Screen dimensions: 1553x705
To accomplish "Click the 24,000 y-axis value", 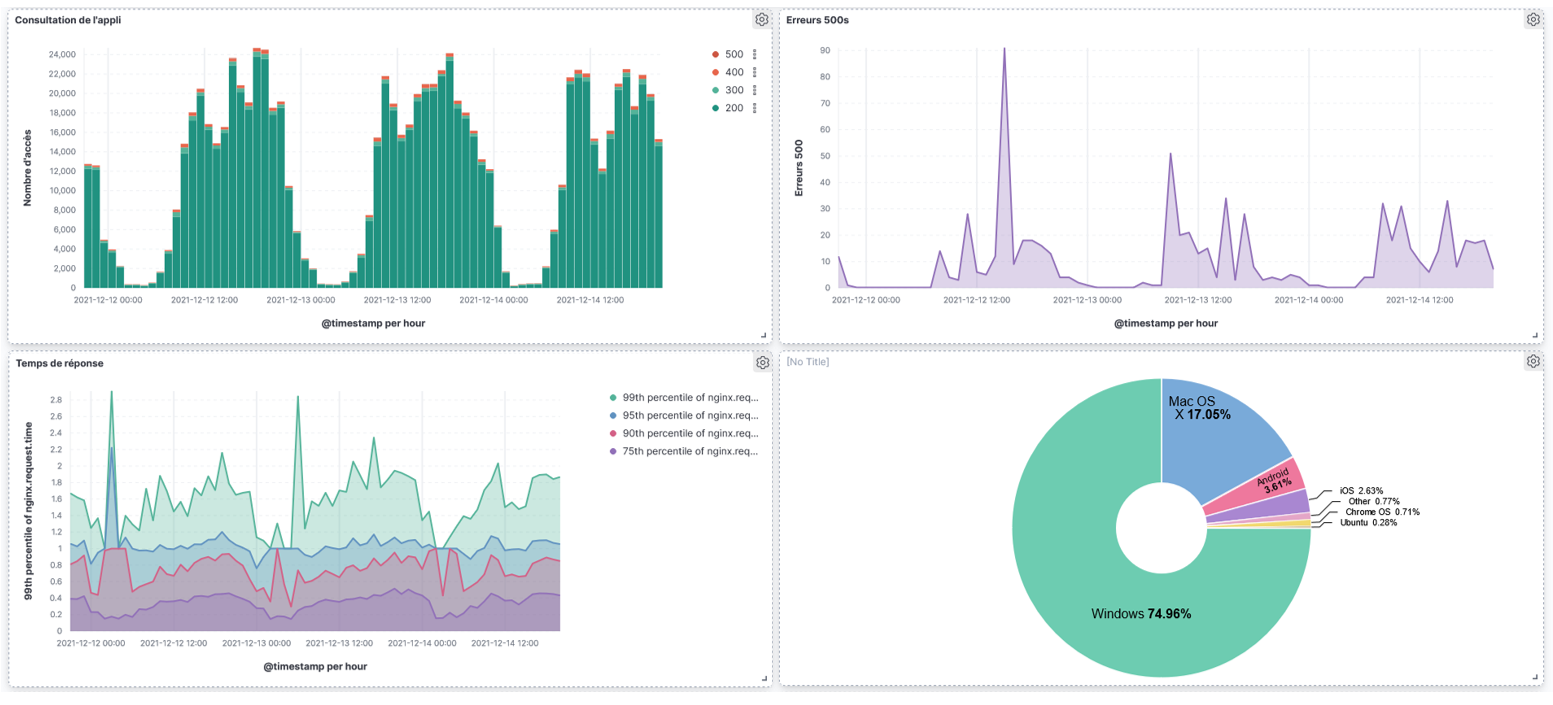I will 61,54.
